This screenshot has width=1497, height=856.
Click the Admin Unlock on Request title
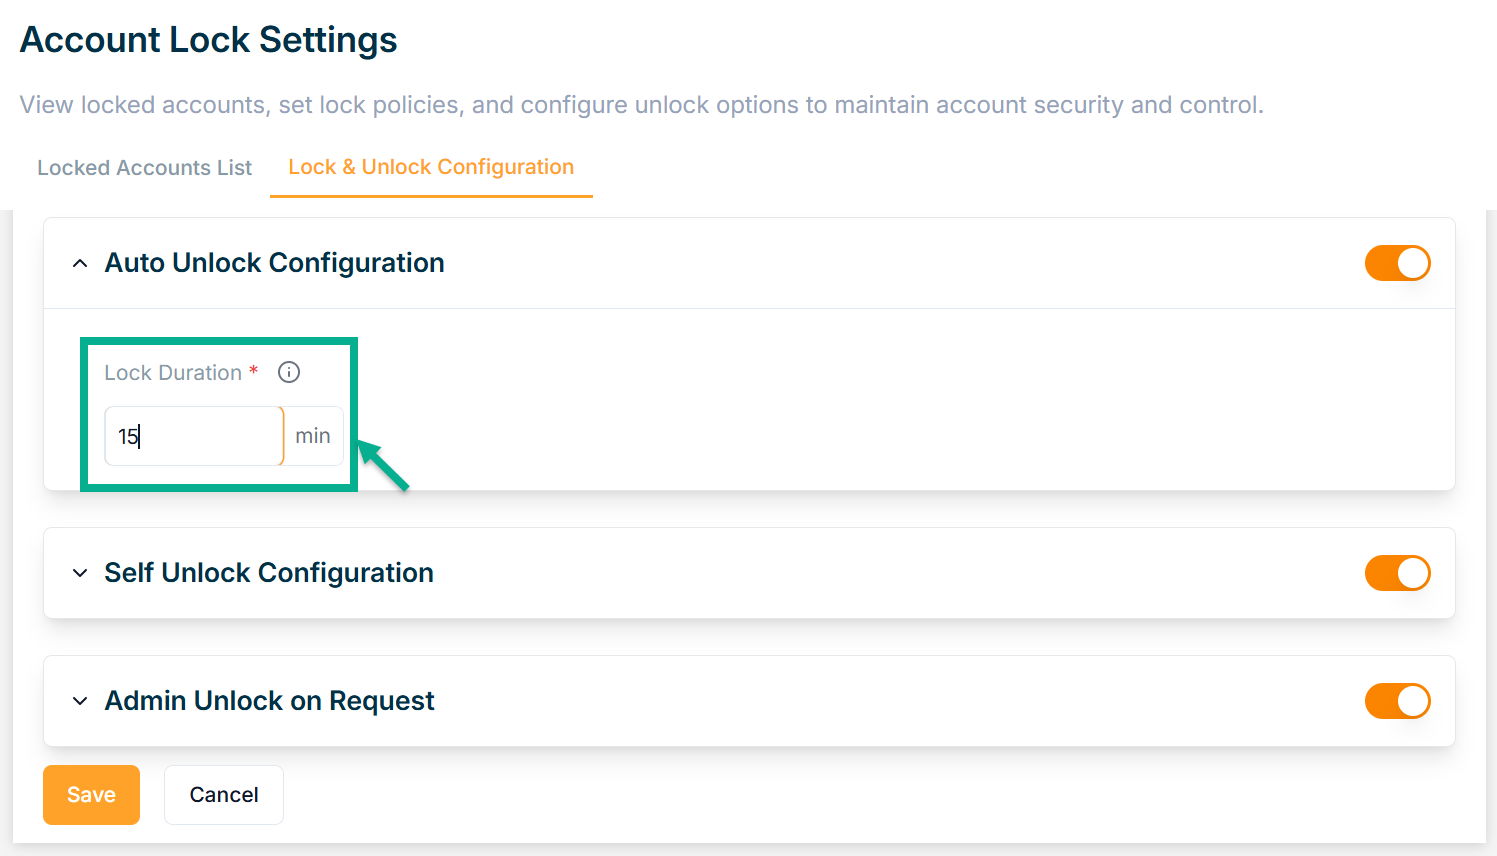(269, 701)
